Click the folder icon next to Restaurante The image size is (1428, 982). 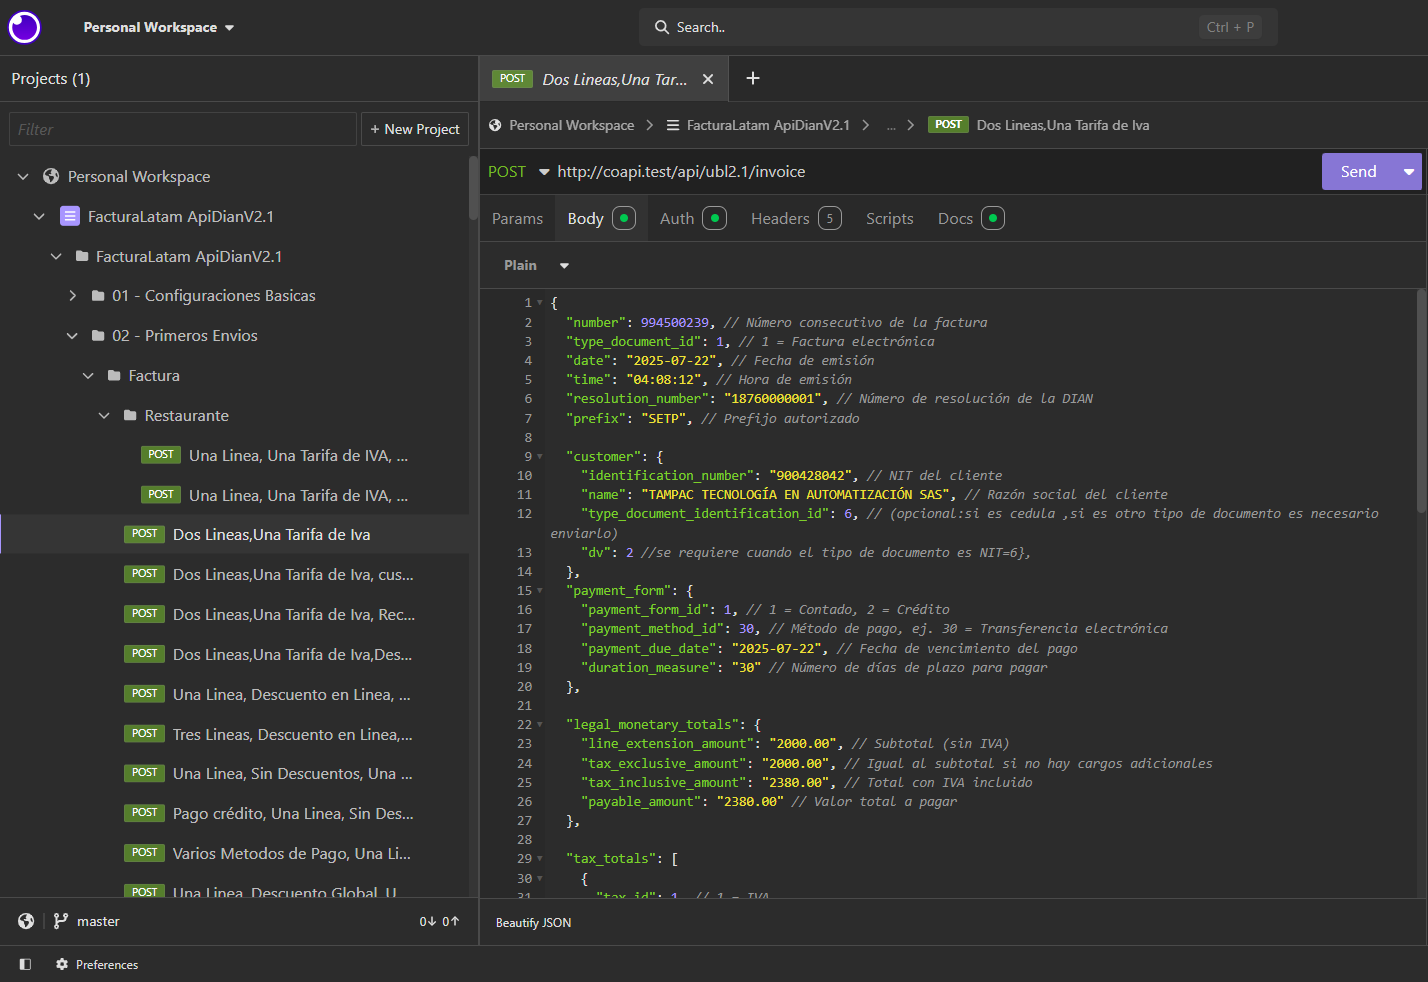tap(130, 415)
